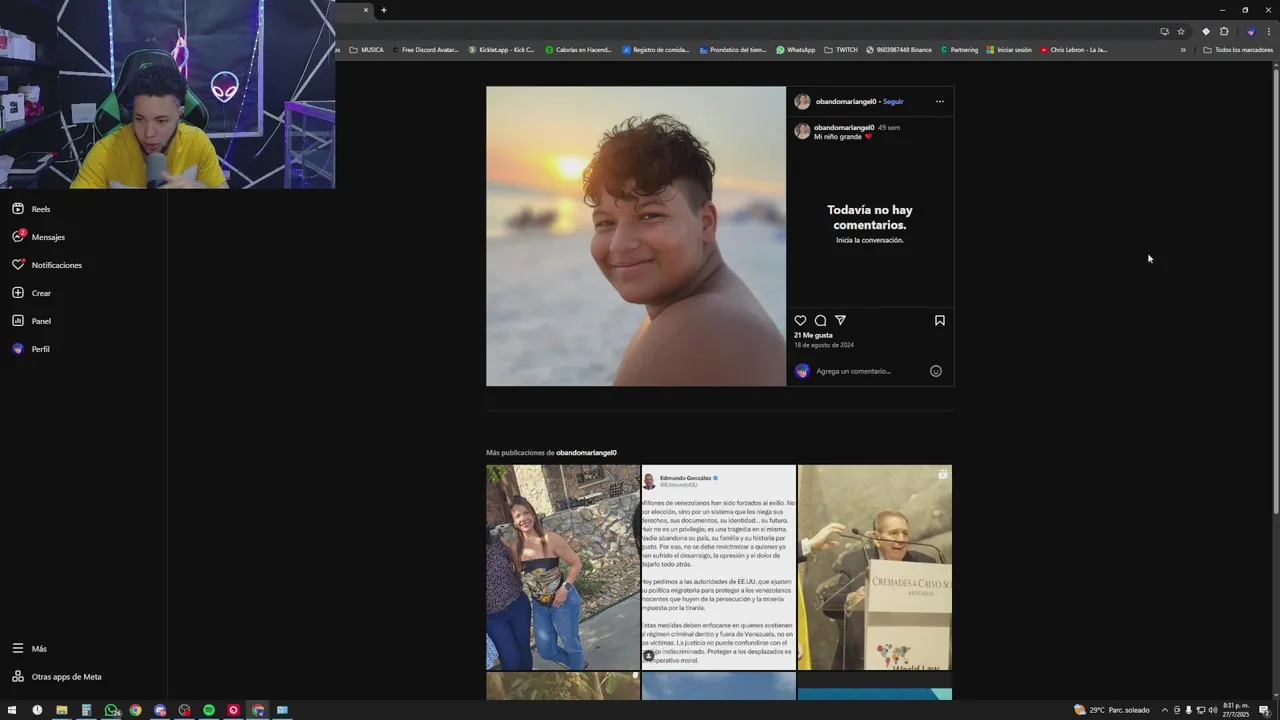
Task: Open obandomariangel0 profile from post header
Action: [x=846, y=101]
